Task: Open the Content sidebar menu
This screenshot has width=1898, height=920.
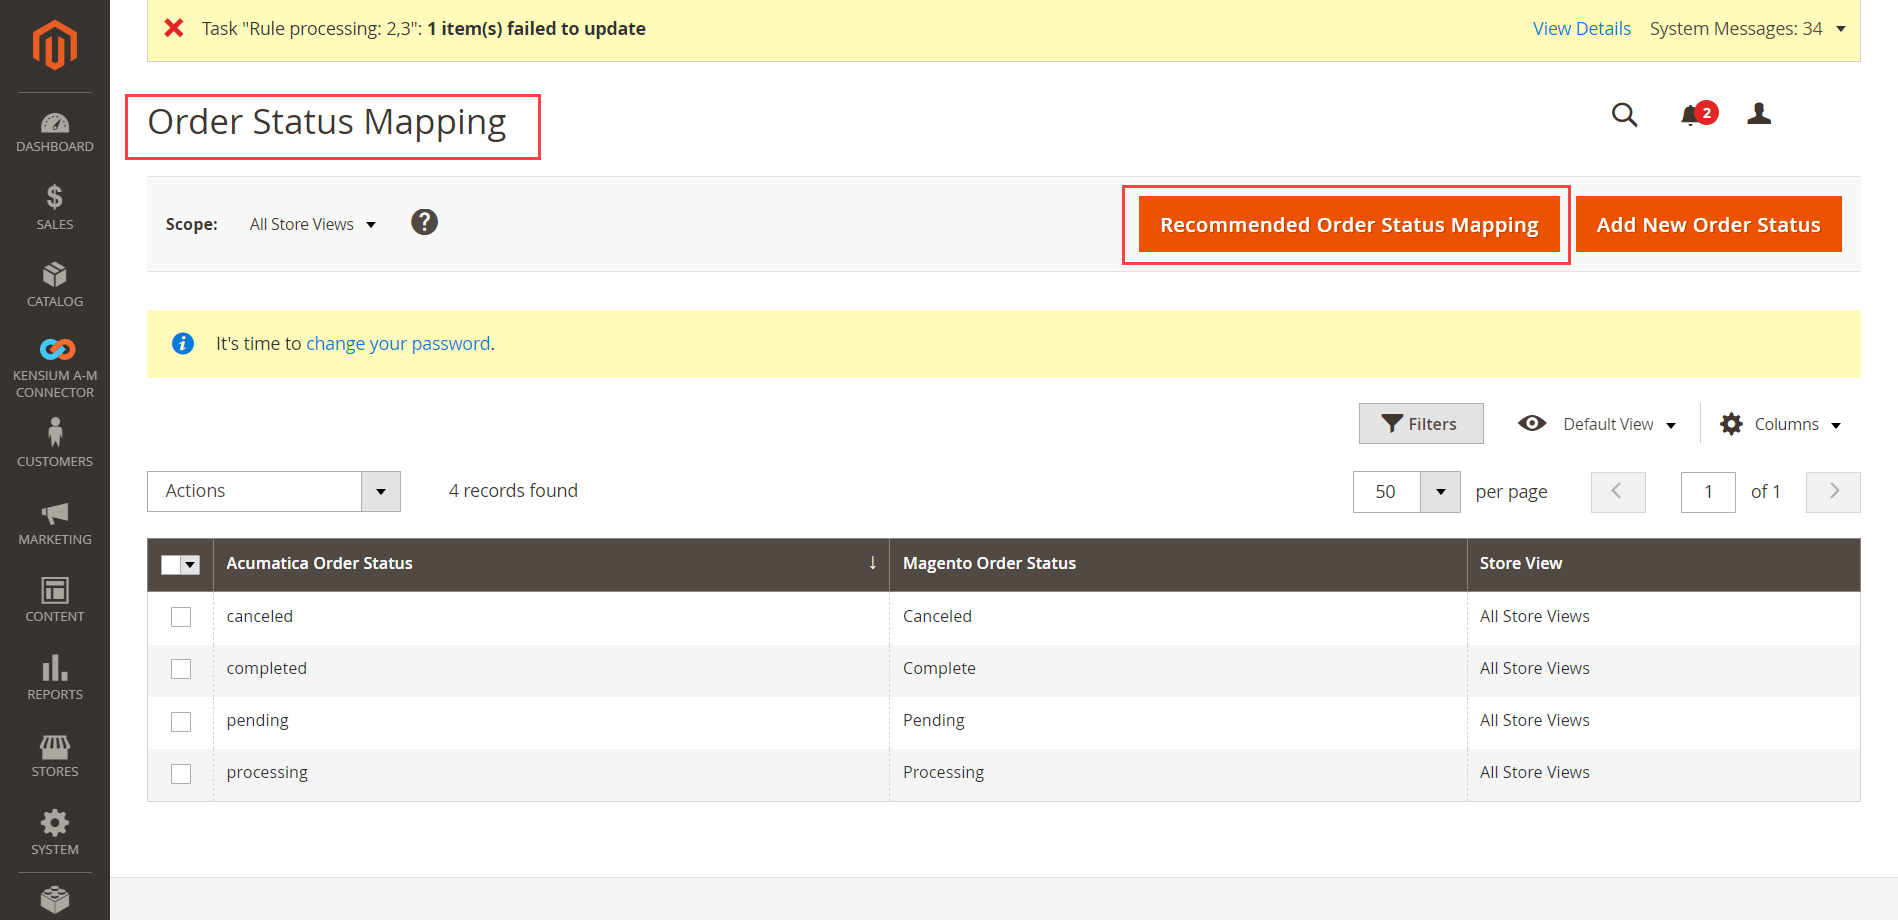Action: click(55, 599)
